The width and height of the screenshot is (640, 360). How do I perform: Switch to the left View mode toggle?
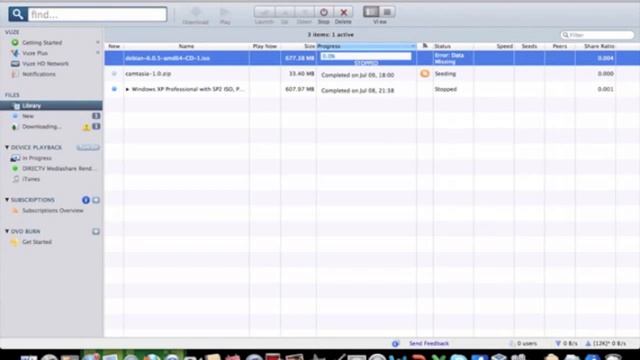[x=371, y=12]
